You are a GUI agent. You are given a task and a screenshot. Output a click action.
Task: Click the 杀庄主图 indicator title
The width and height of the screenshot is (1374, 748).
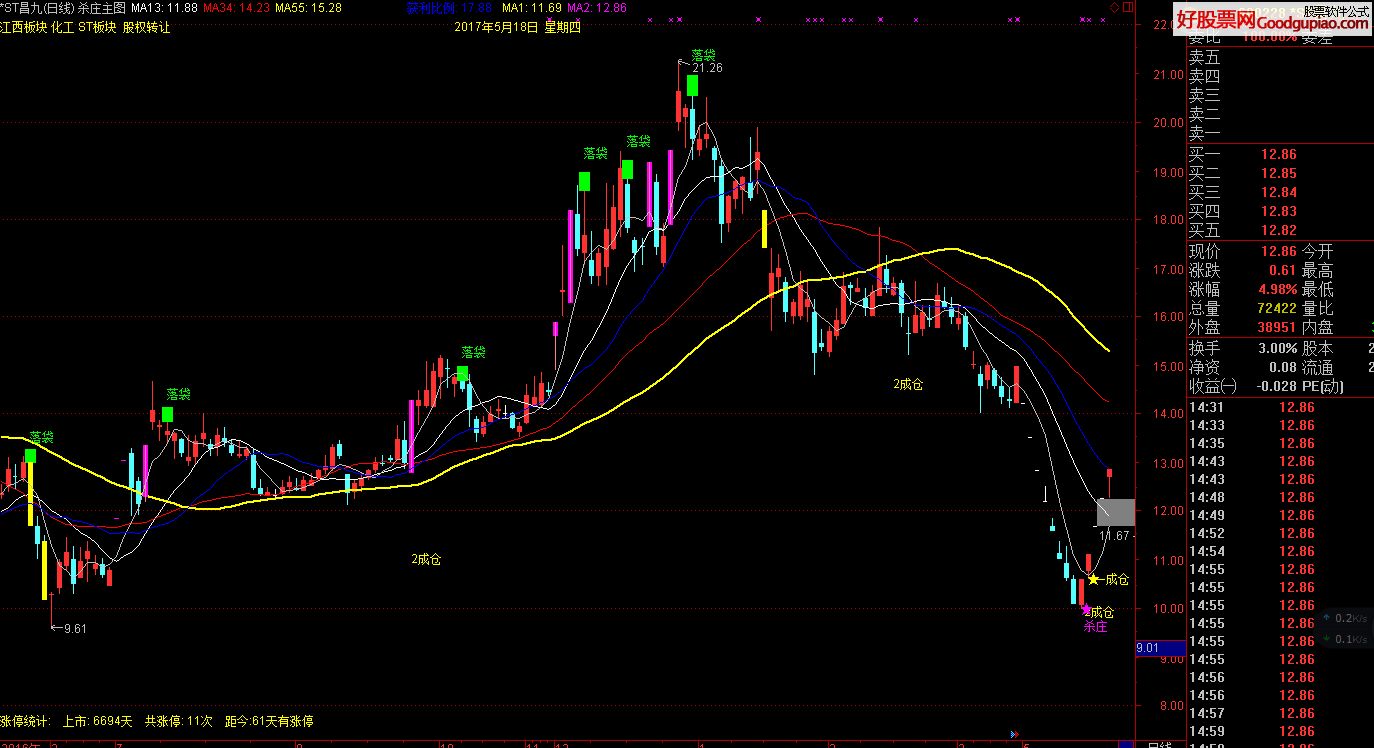click(102, 7)
